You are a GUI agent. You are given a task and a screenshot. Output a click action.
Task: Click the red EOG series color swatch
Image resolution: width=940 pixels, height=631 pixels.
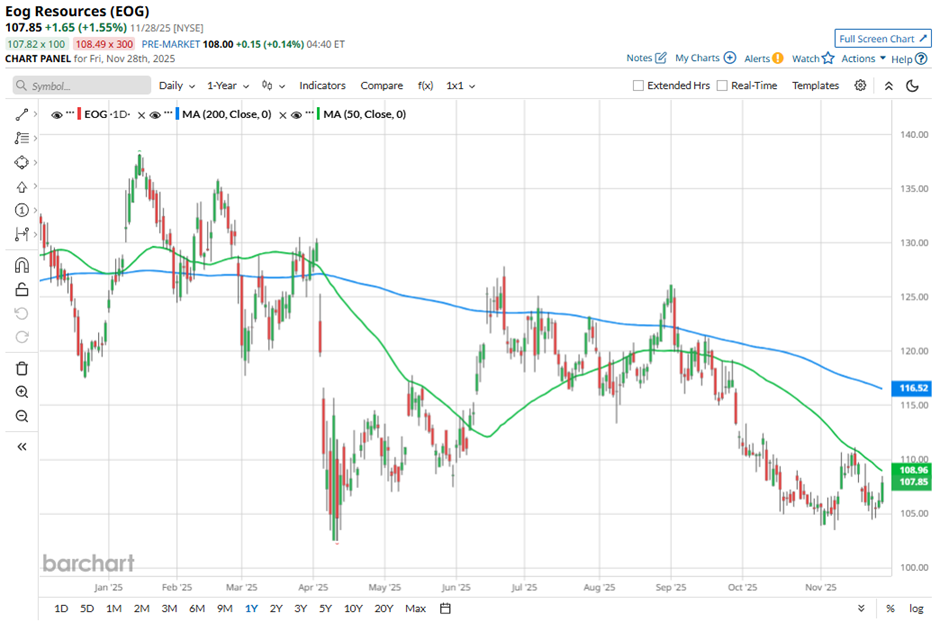79,114
